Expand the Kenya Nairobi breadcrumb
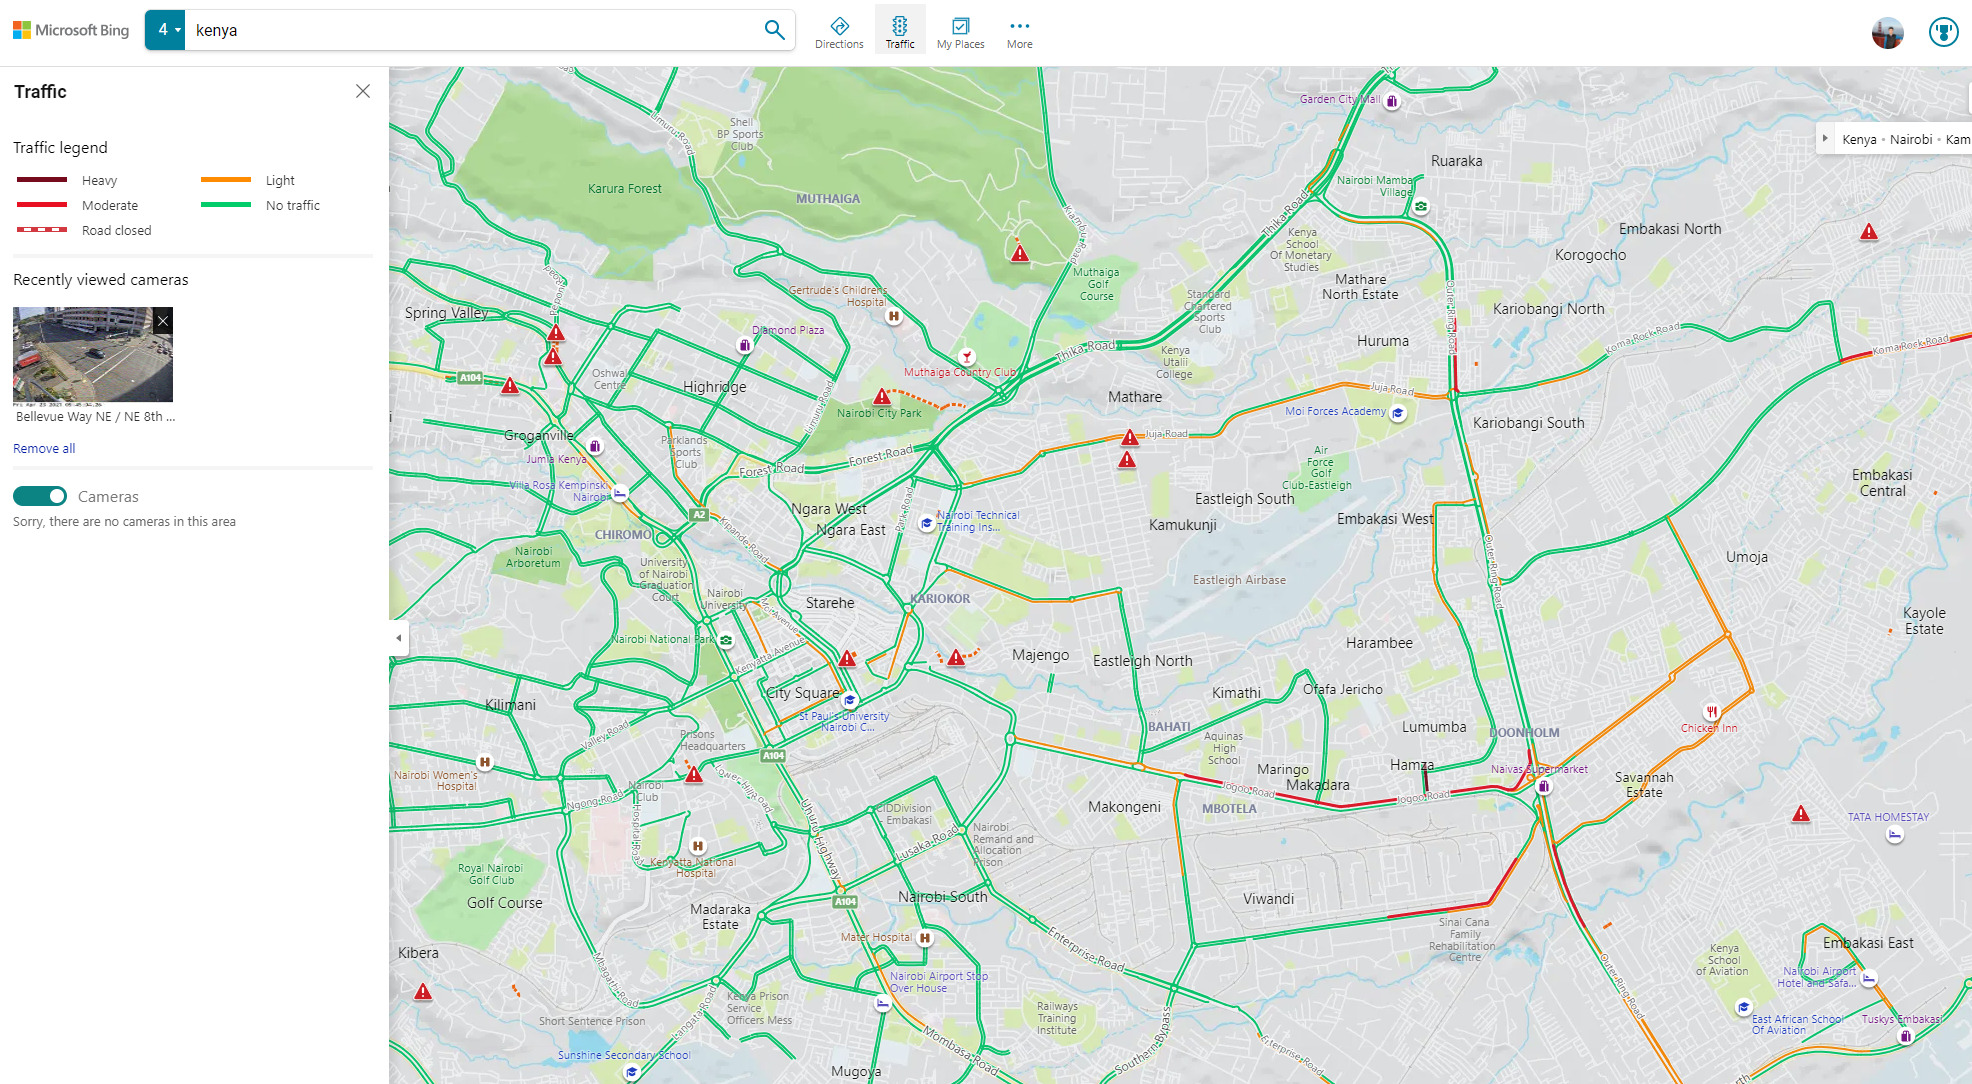This screenshot has width=1972, height=1084. pos(1827,138)
